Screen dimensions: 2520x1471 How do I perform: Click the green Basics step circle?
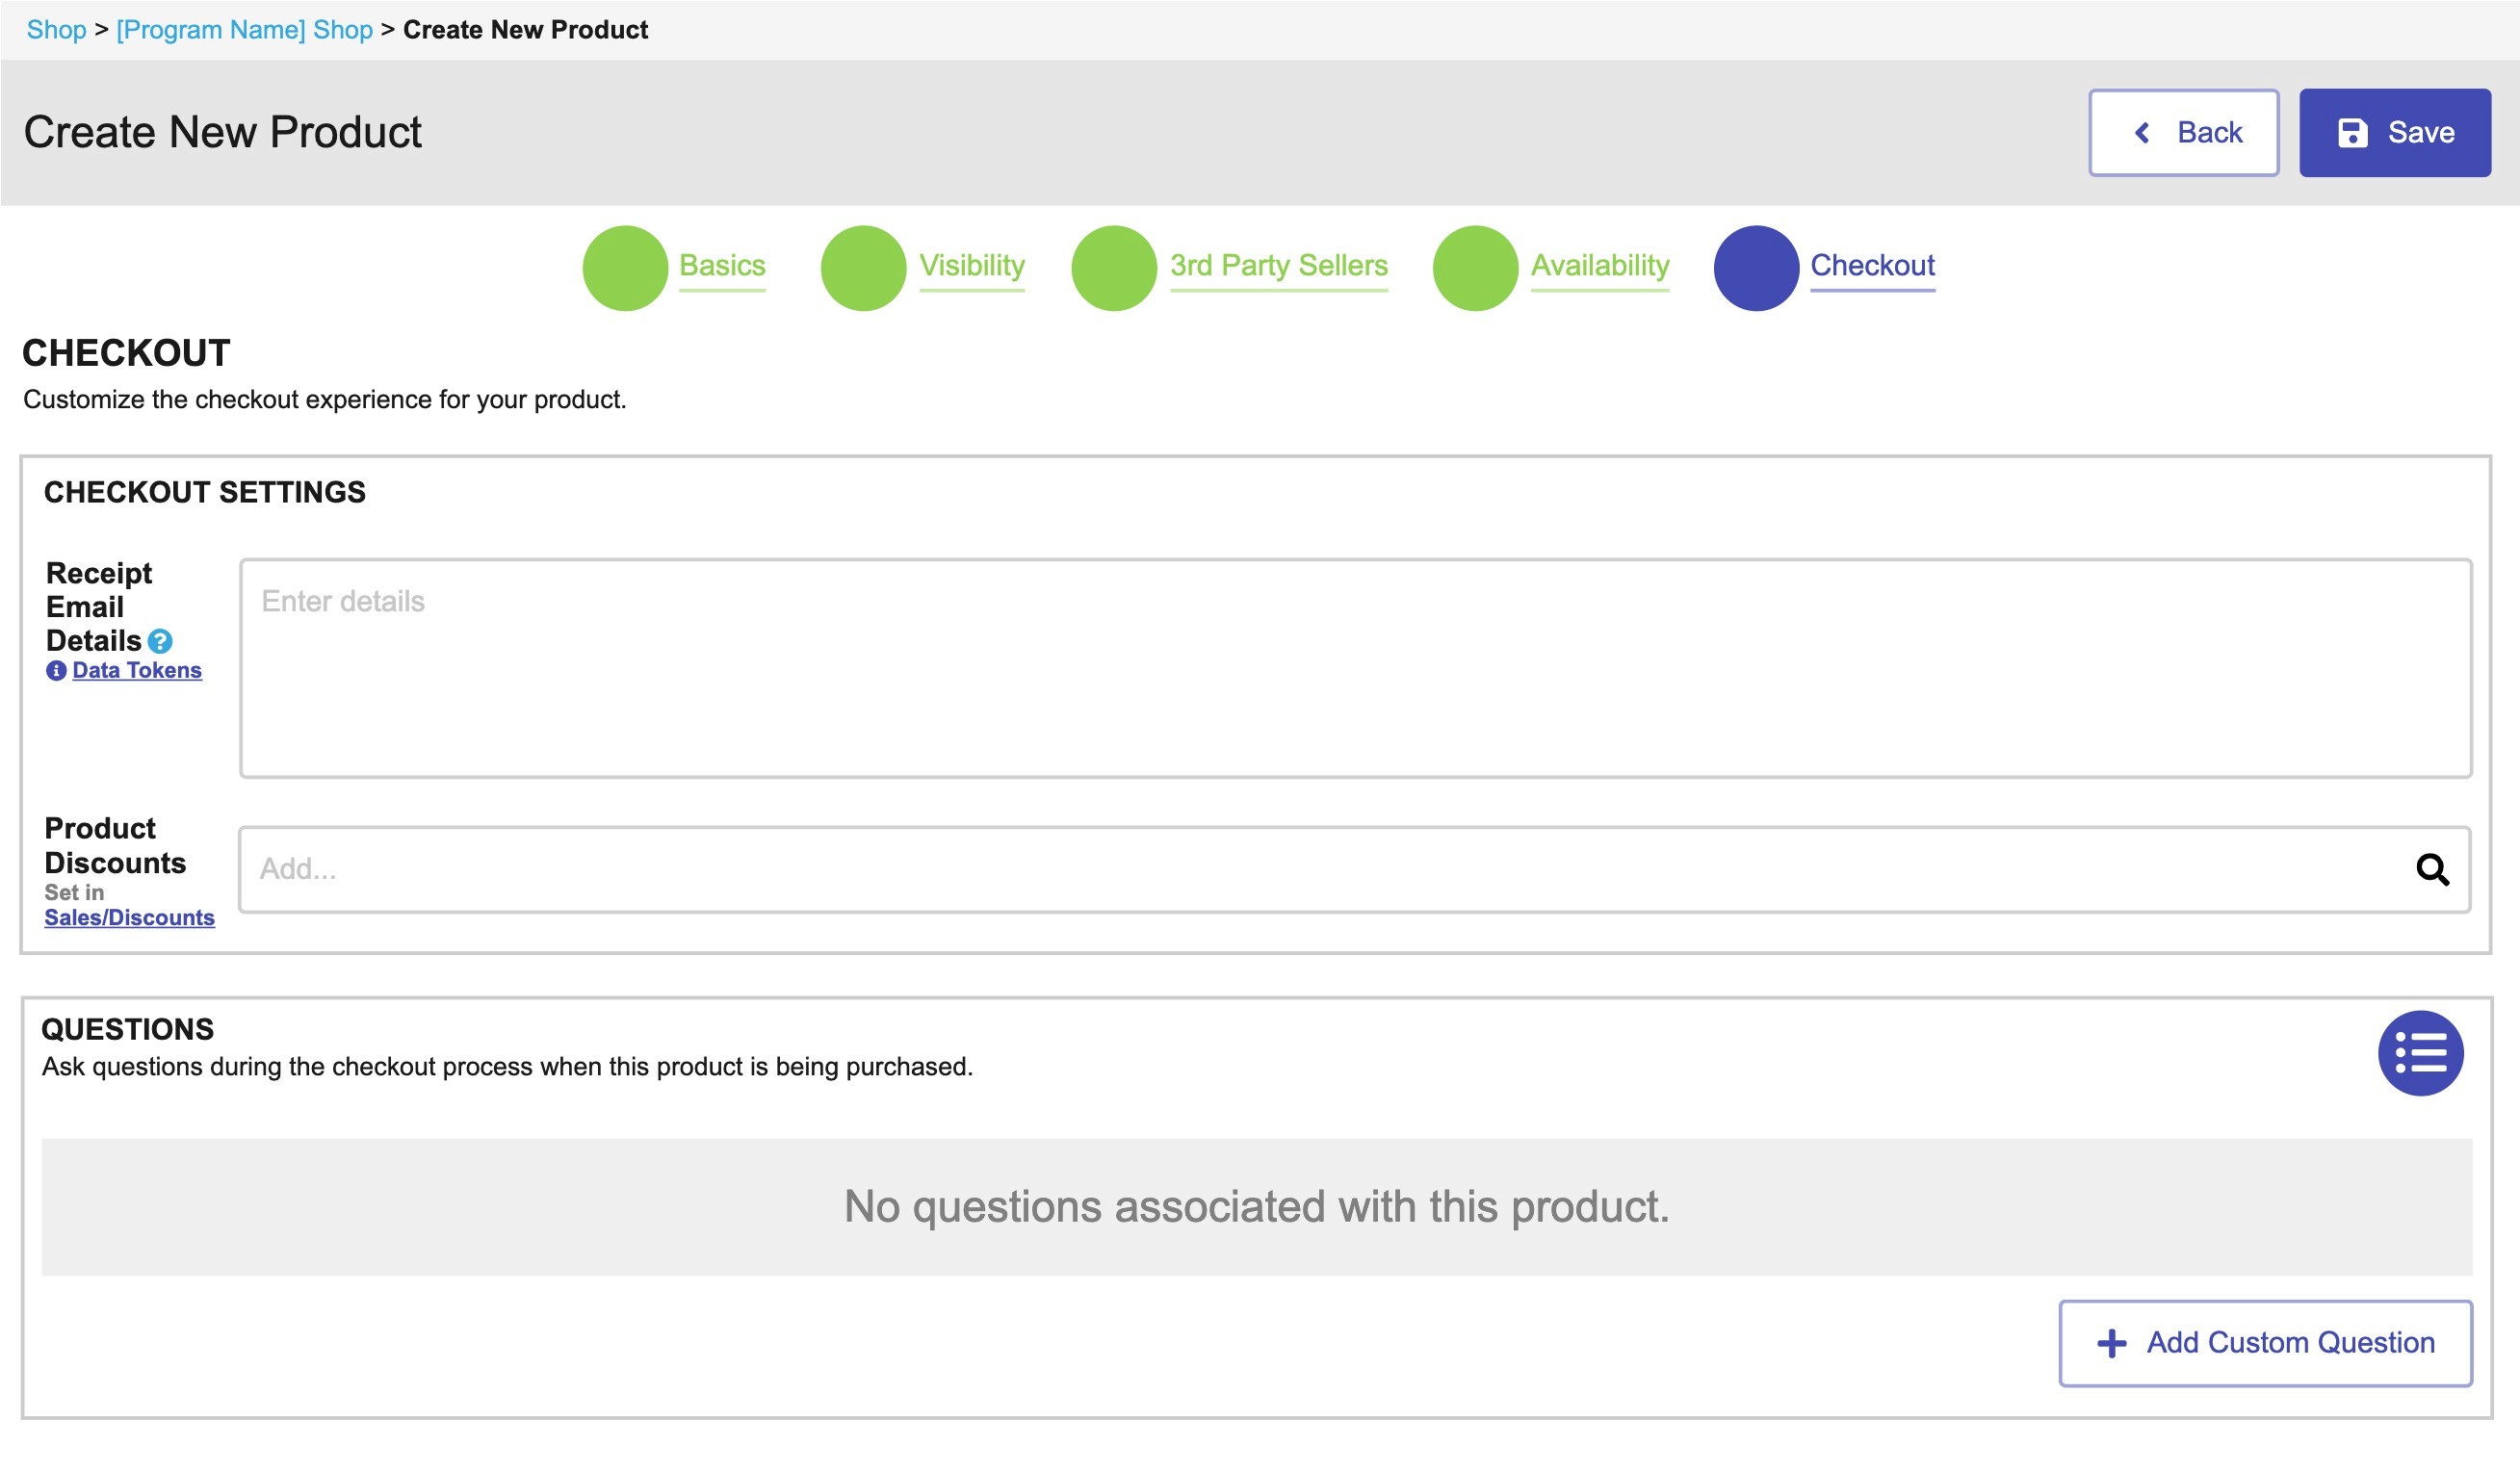coord(625,268)
